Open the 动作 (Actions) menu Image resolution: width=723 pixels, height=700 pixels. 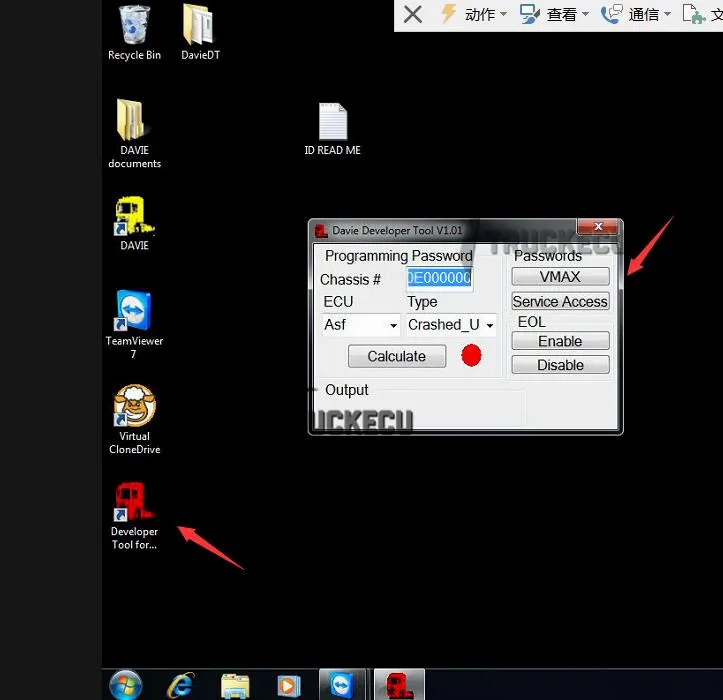click(x=474, y=14)
